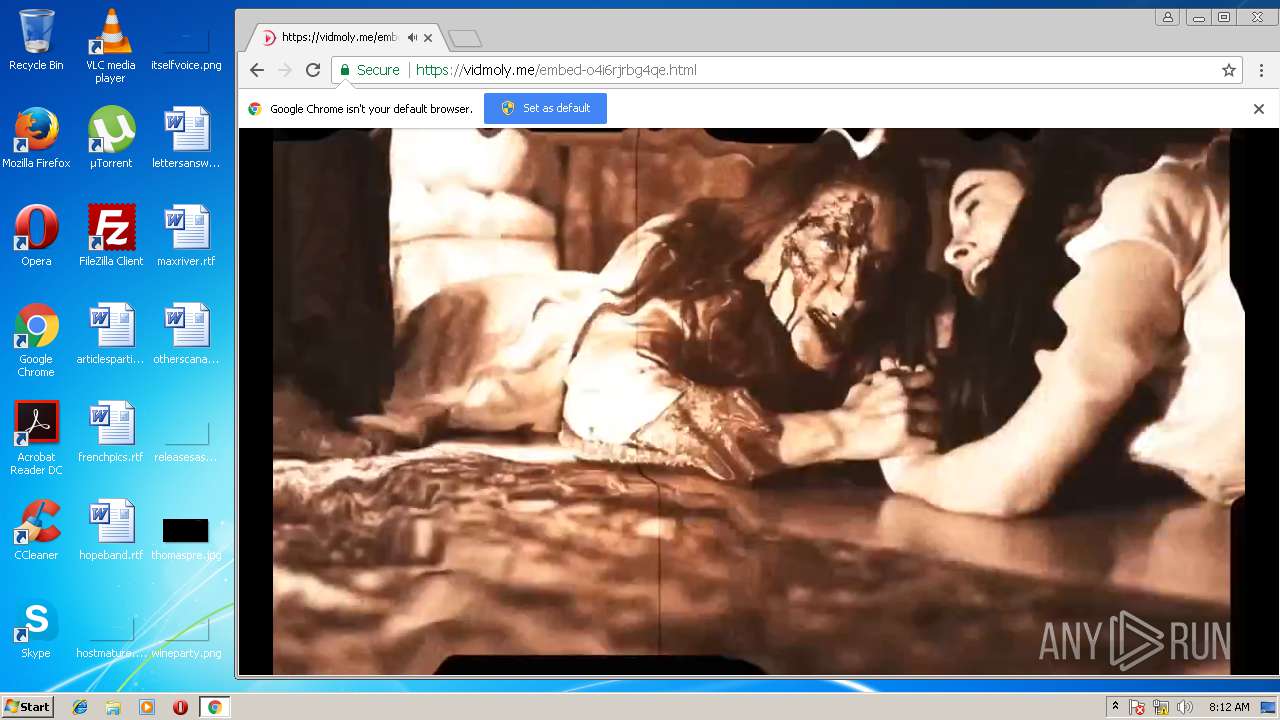Open the system volume control

point(1185,707)
